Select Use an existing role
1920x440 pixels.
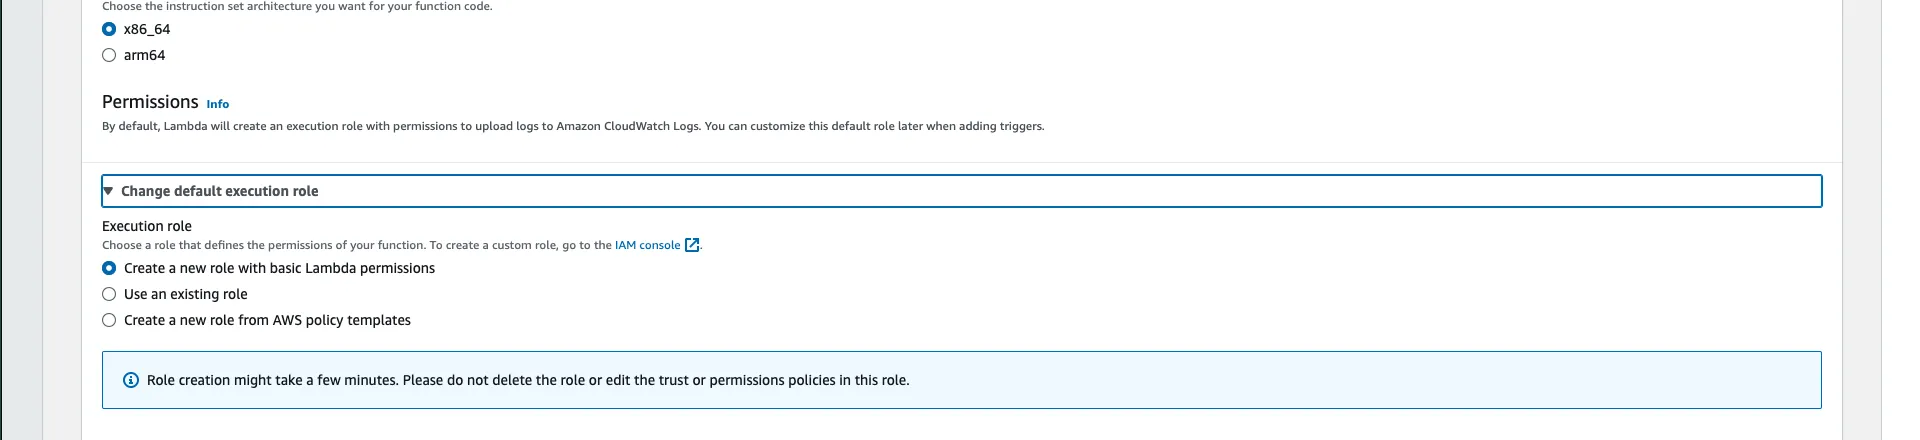pyautogui.click(x=109, y=294)
